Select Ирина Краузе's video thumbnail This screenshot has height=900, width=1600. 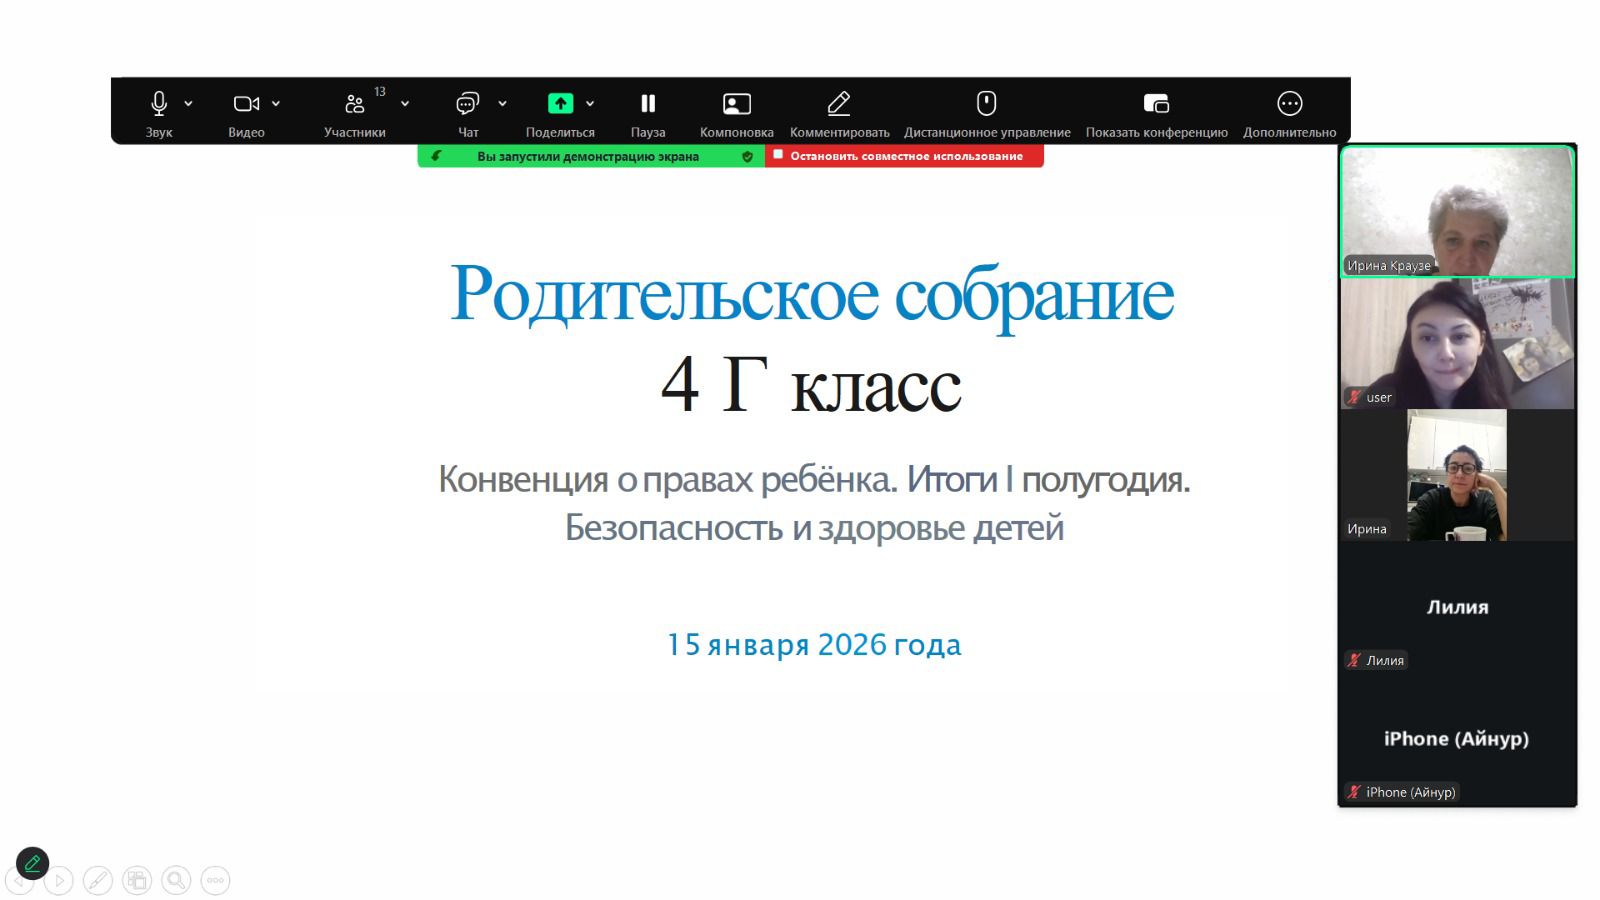[1457, 211]
